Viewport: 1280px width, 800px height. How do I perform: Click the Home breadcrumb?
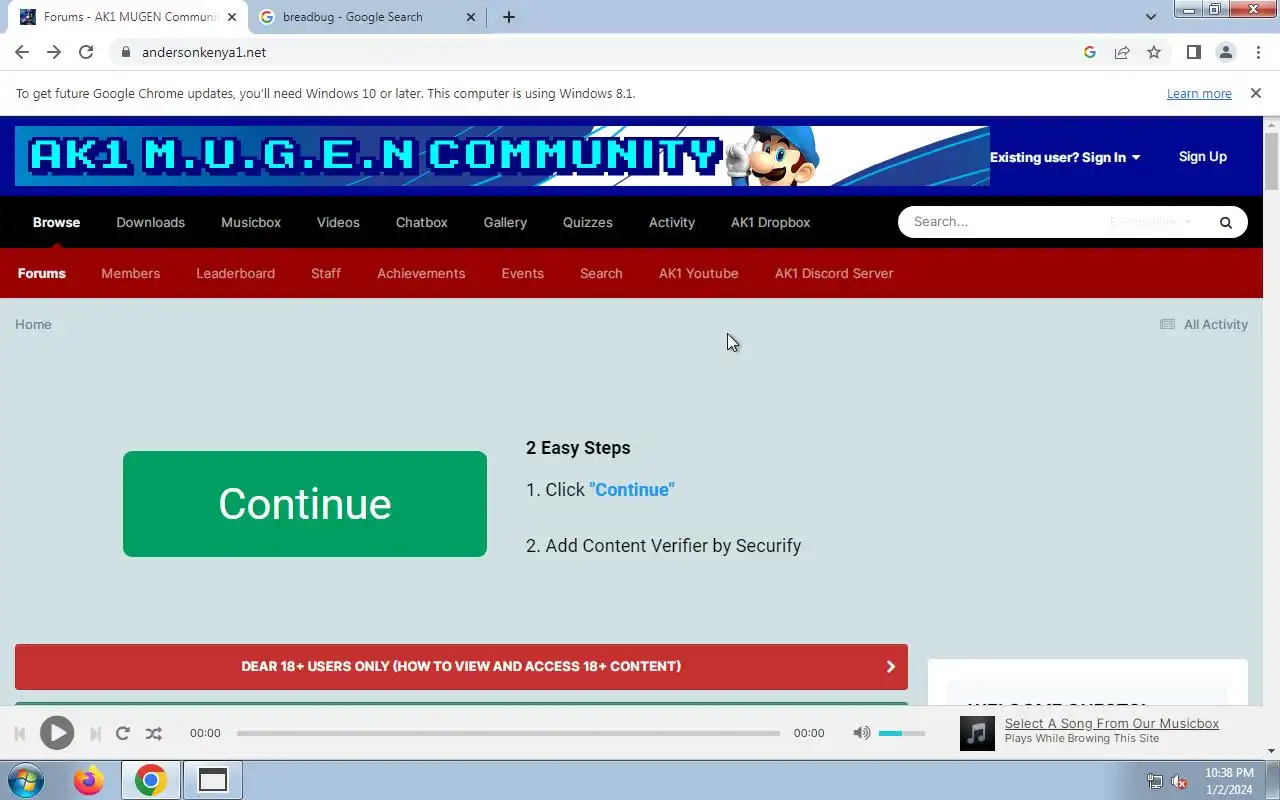point(33,324)
